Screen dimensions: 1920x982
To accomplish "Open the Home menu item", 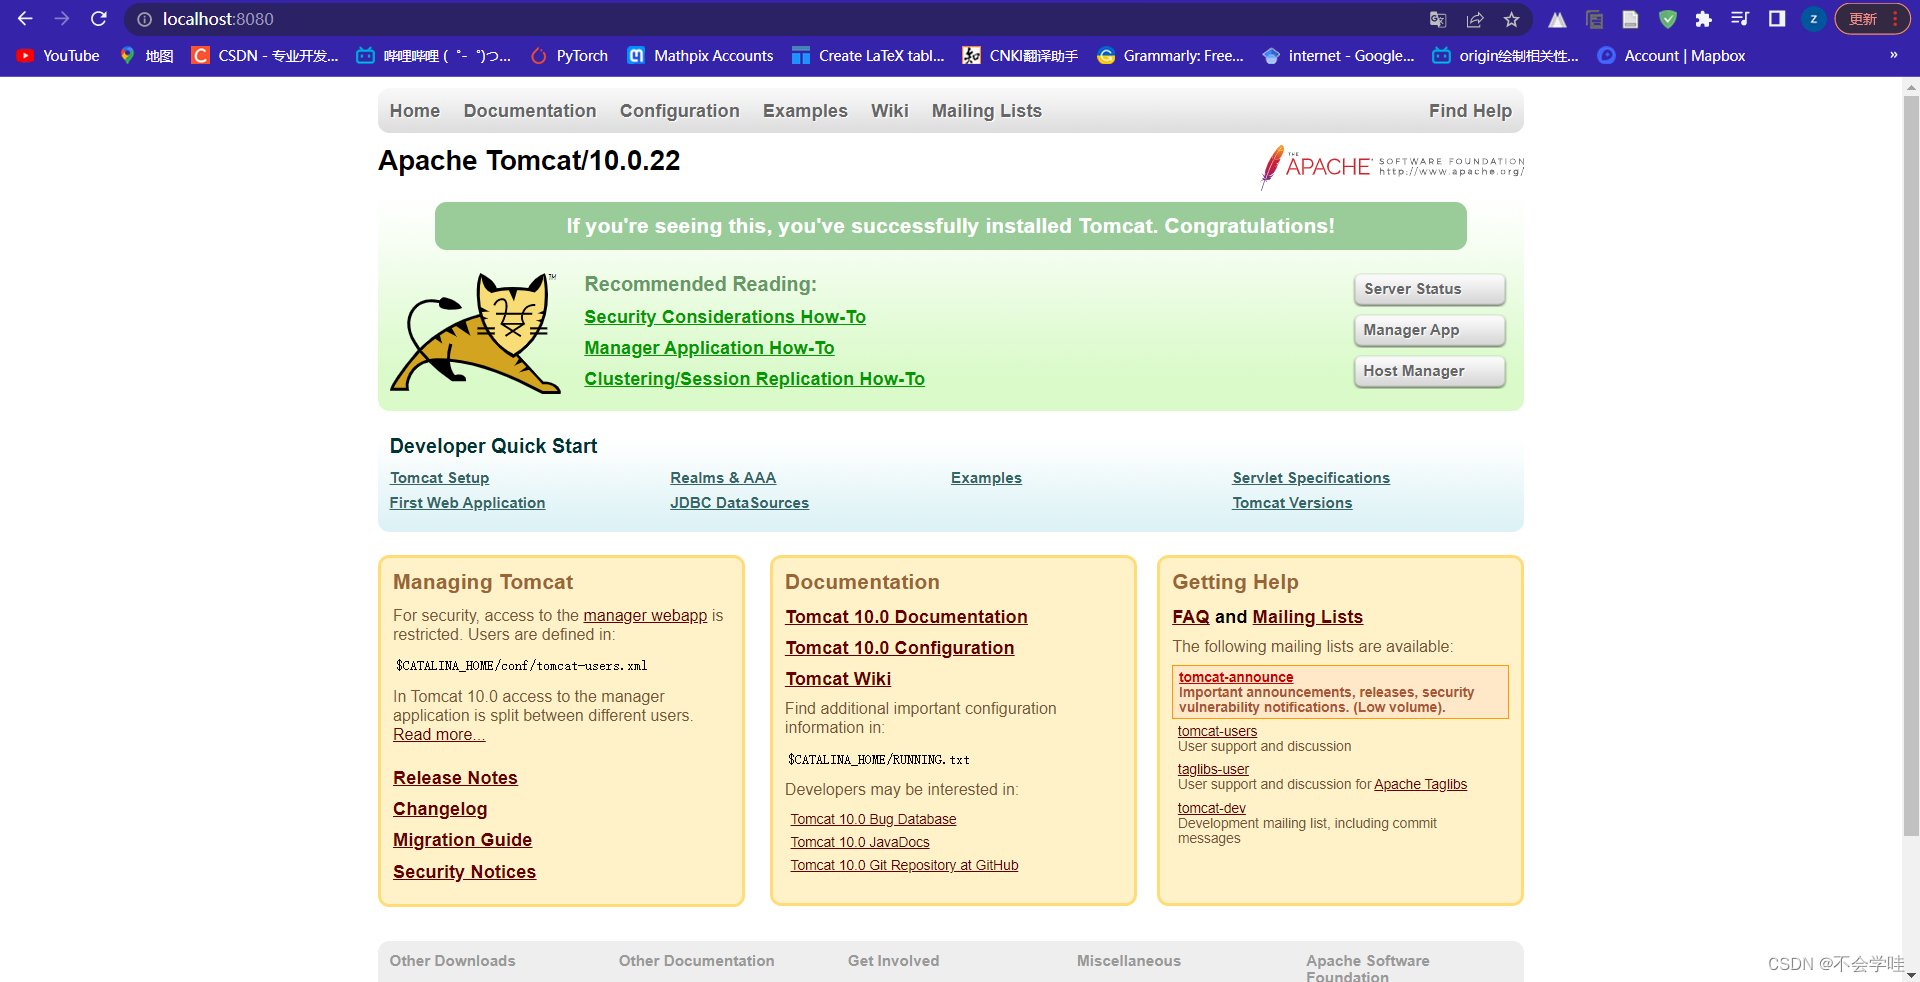I will coord(415,111).
